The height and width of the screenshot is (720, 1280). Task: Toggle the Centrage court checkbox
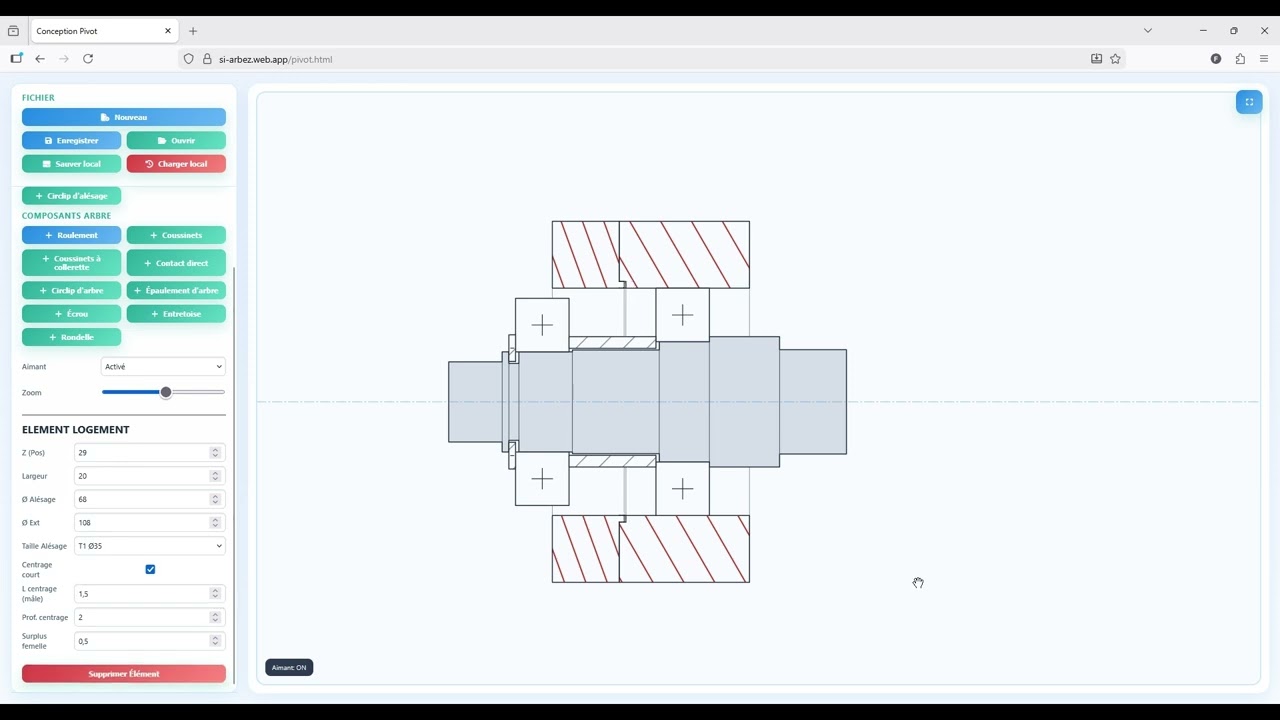pyautogui.click(x=150, y=569)
